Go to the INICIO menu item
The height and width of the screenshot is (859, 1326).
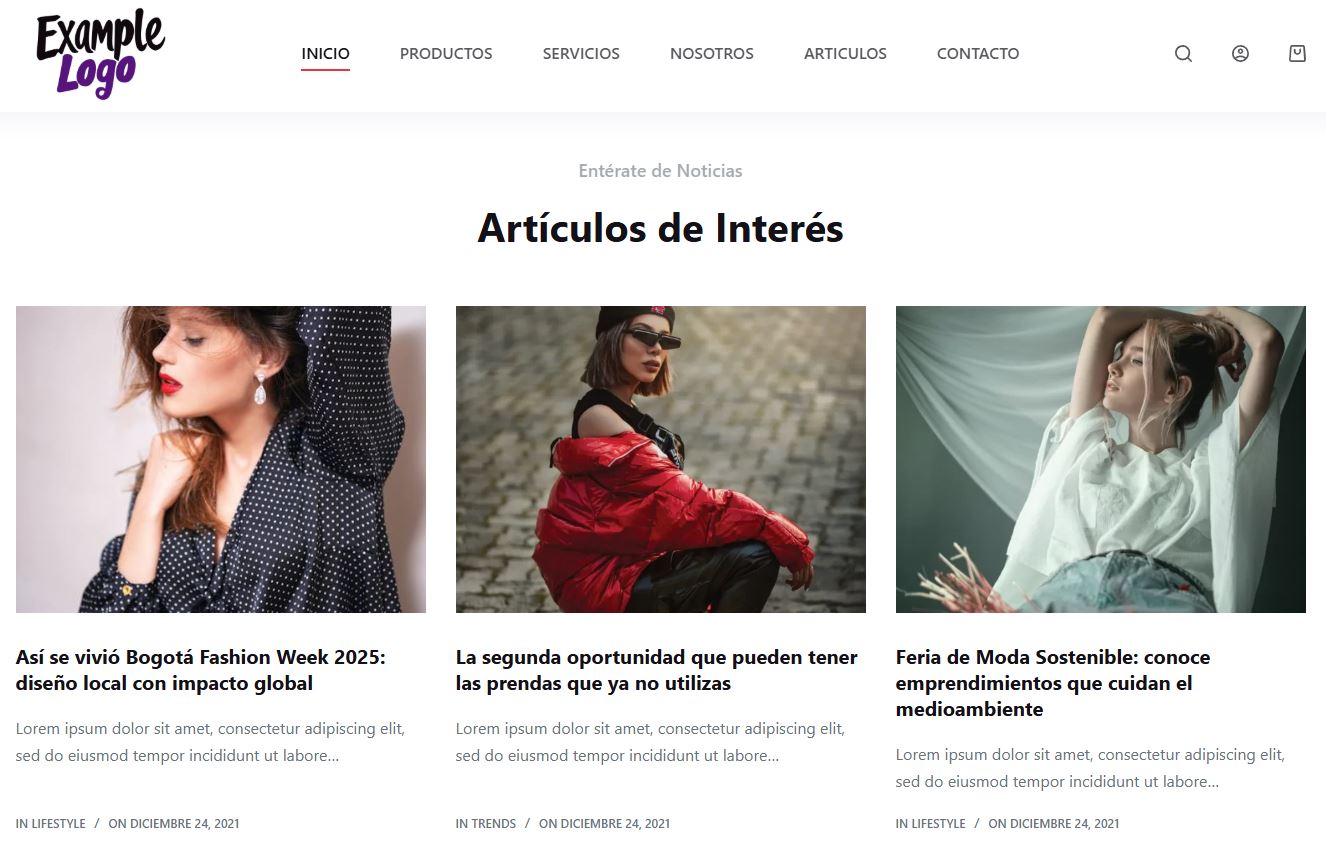pos(326,54)
